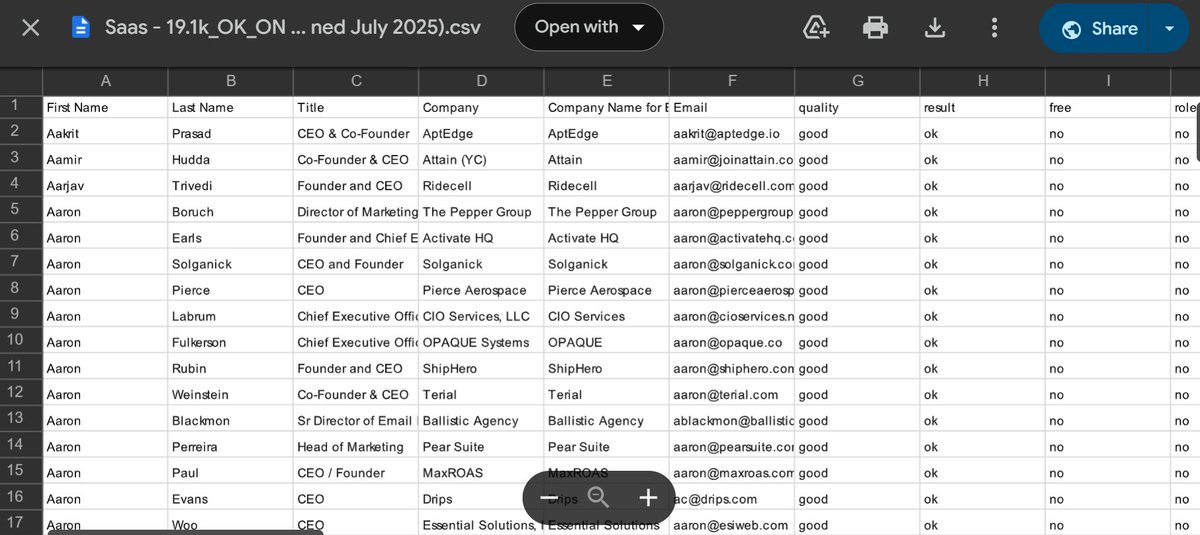Viewport: 1200px width, 535px height.
Task: Select column A header
Action: pos(105,81)
